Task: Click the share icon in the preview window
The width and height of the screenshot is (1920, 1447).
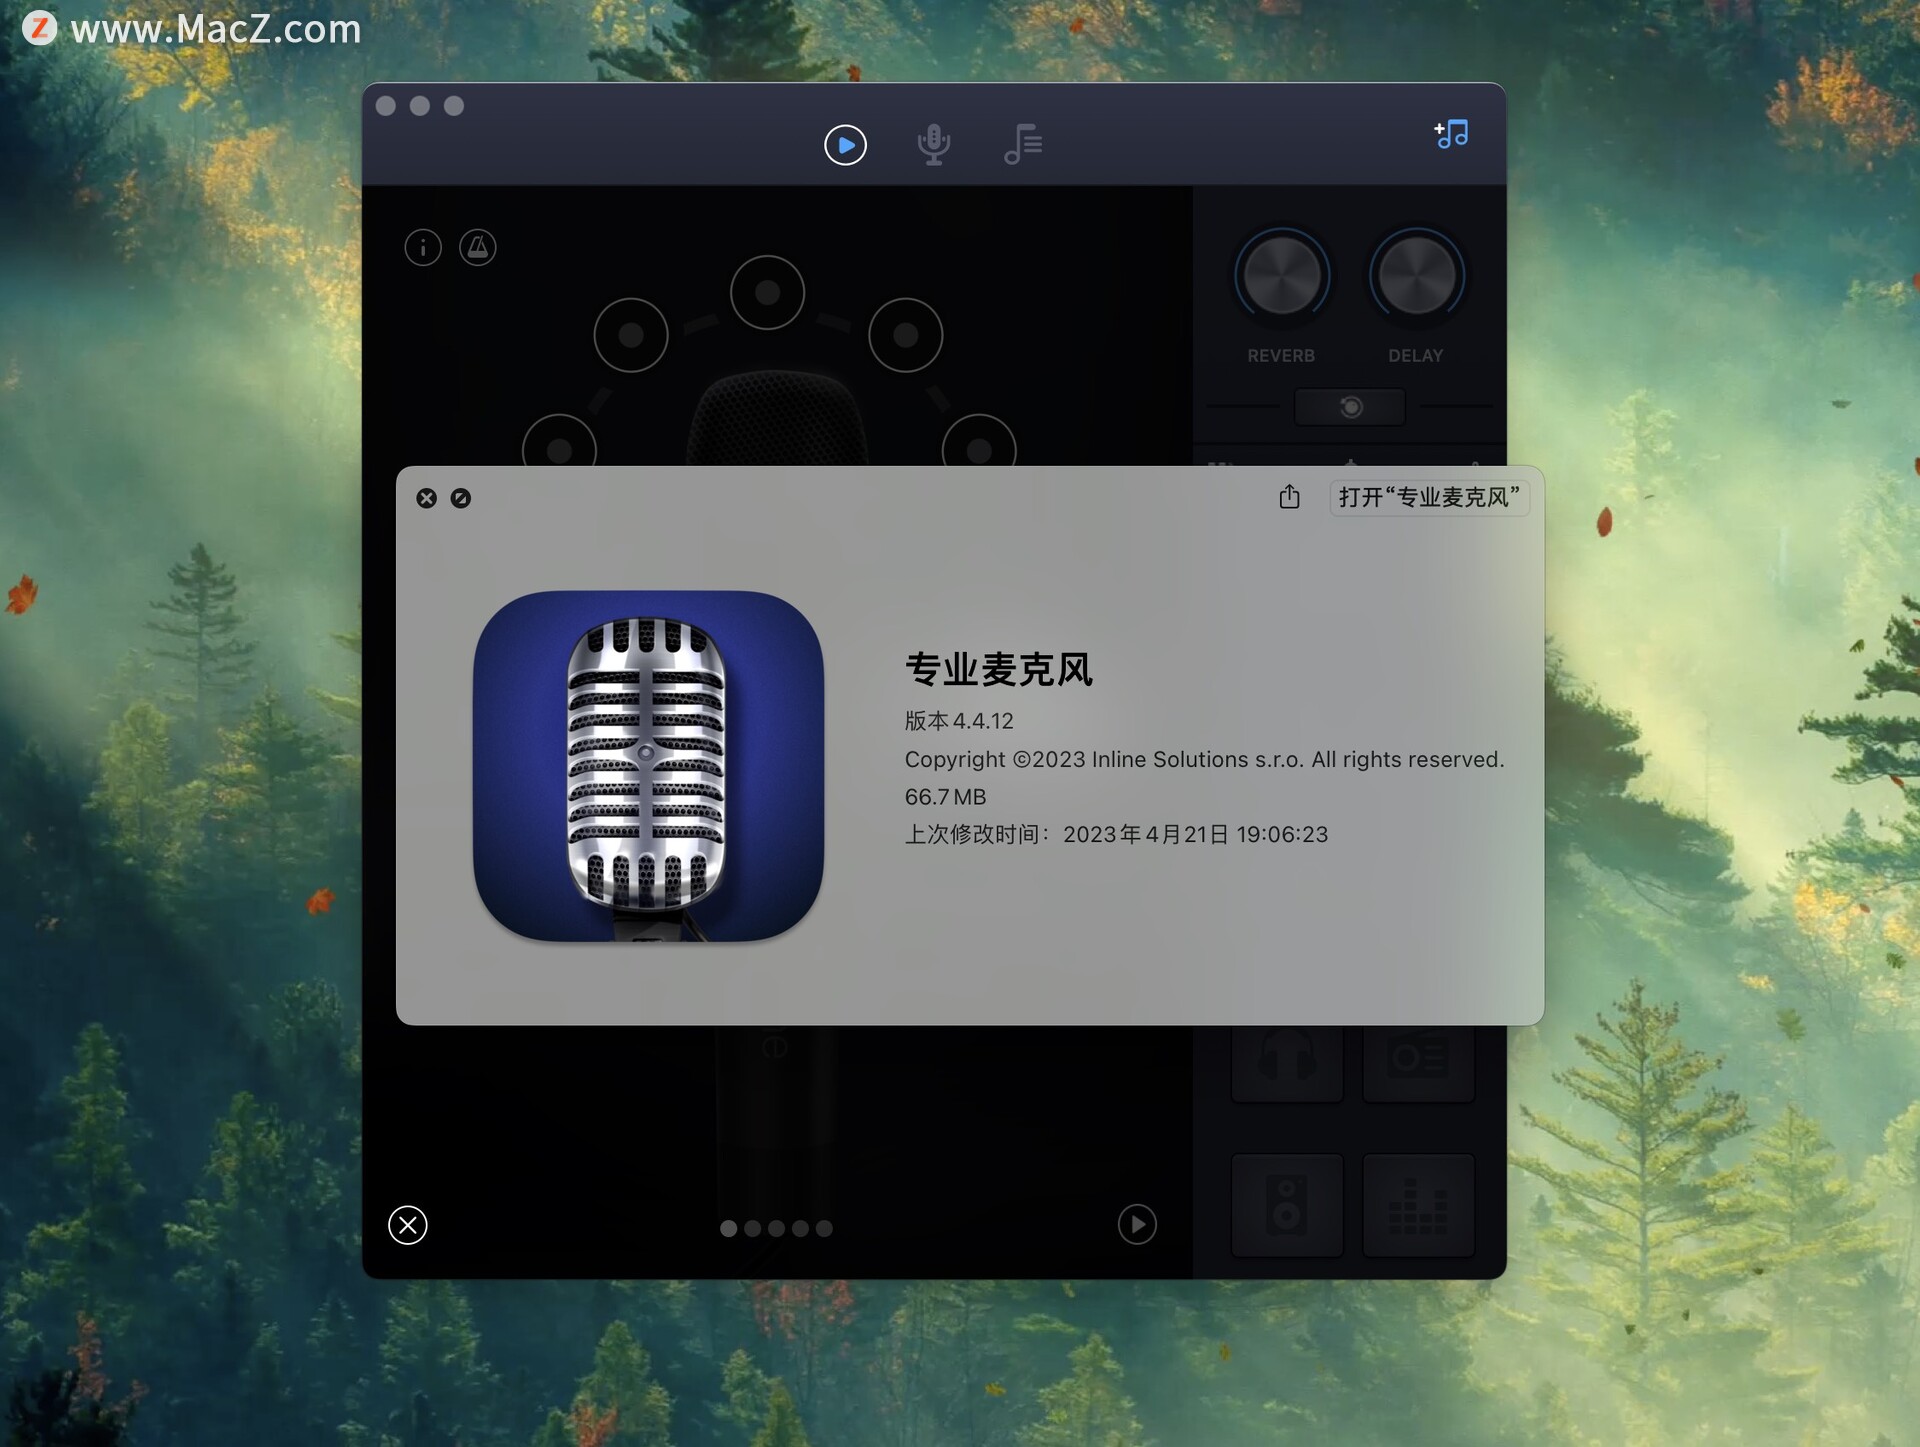Action: [1289, 497]
